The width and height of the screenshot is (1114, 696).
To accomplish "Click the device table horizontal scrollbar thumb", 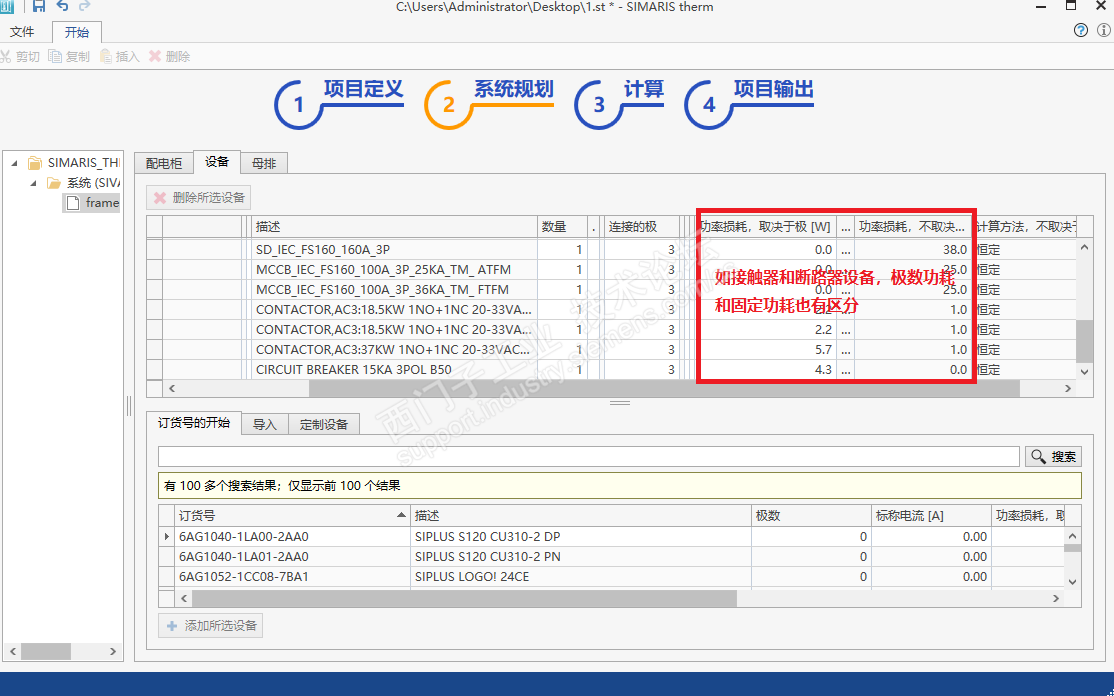I will [x=664, y=388].
